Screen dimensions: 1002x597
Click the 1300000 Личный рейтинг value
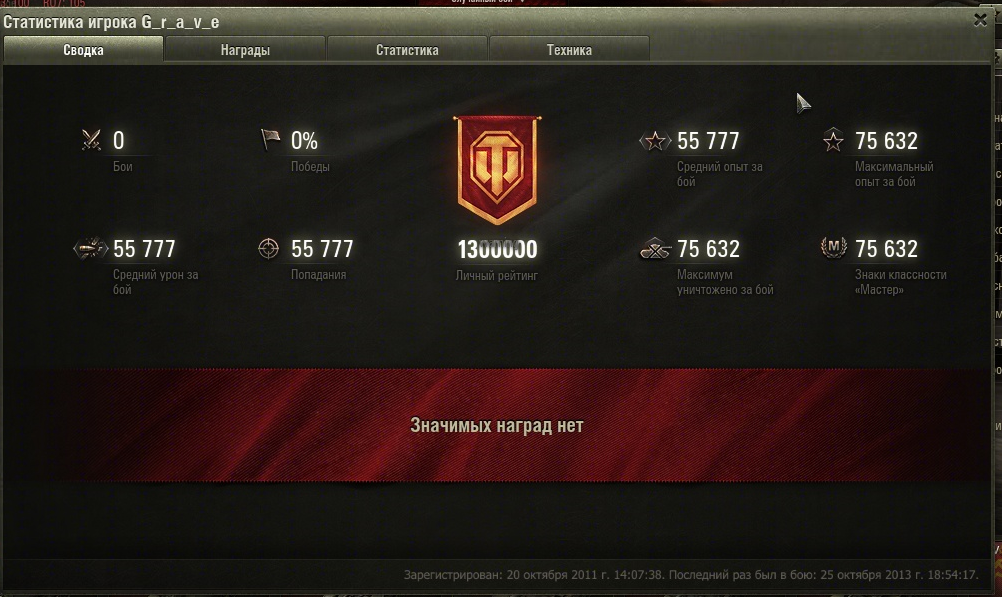pyautogui.click(x=497, y=249)
